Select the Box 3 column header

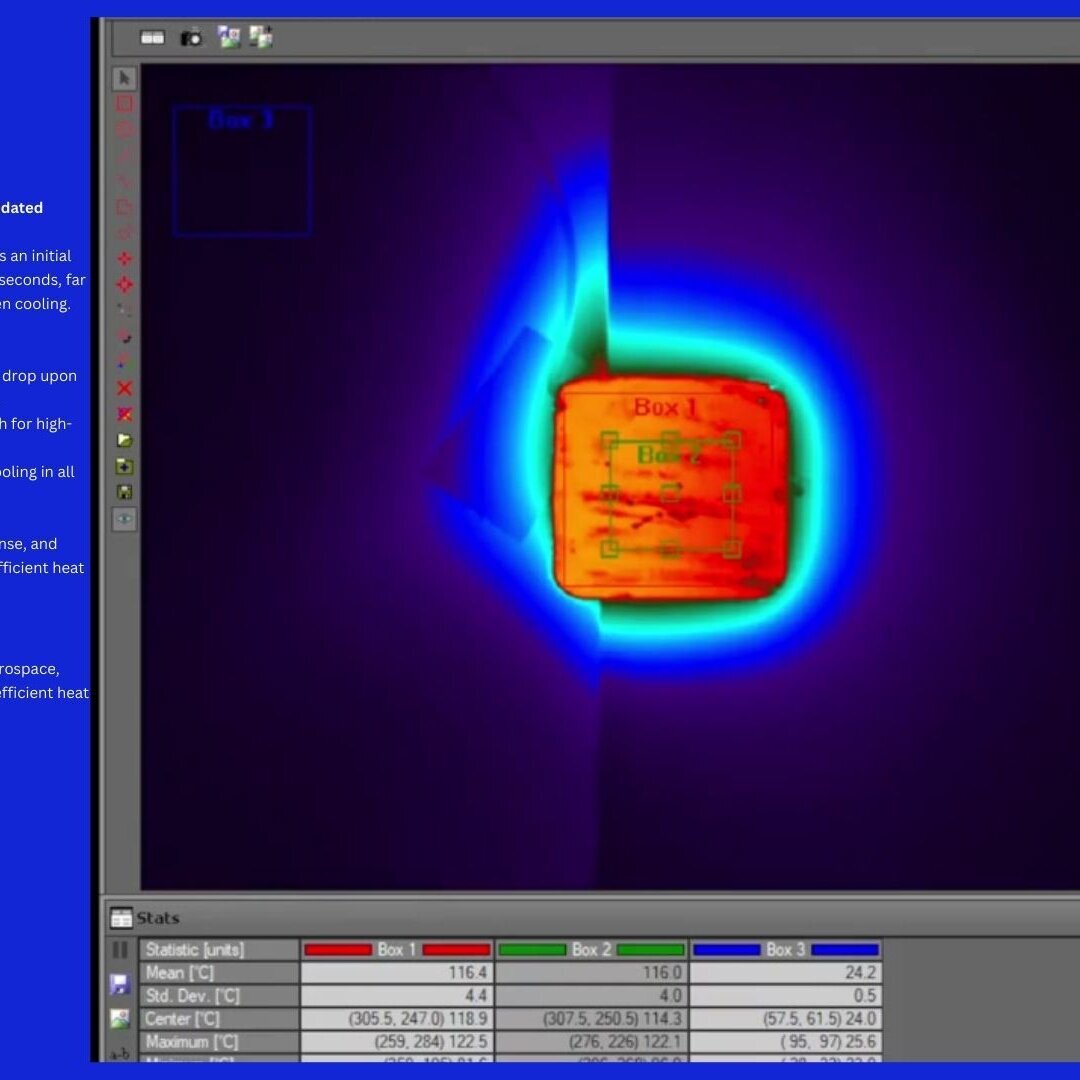pyautogui.click(x=786, y=950)
